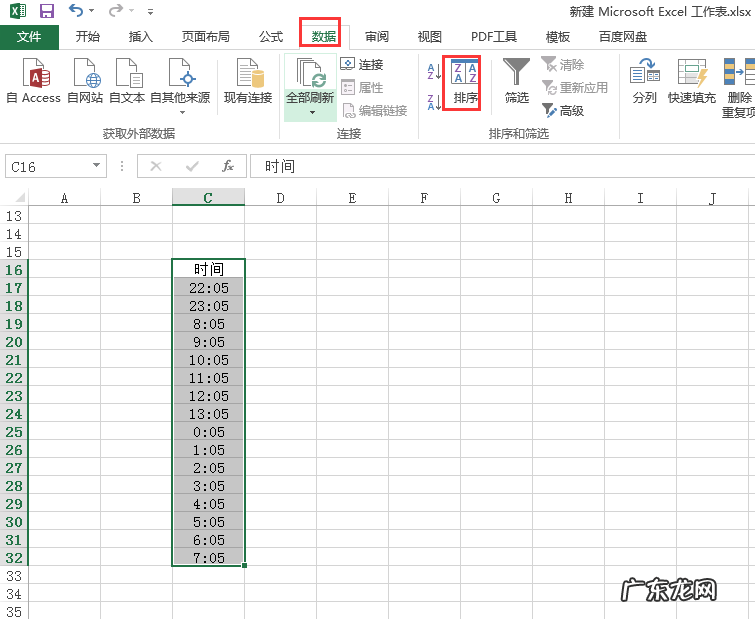
Task: Select column F header
Action: (424, 197)
